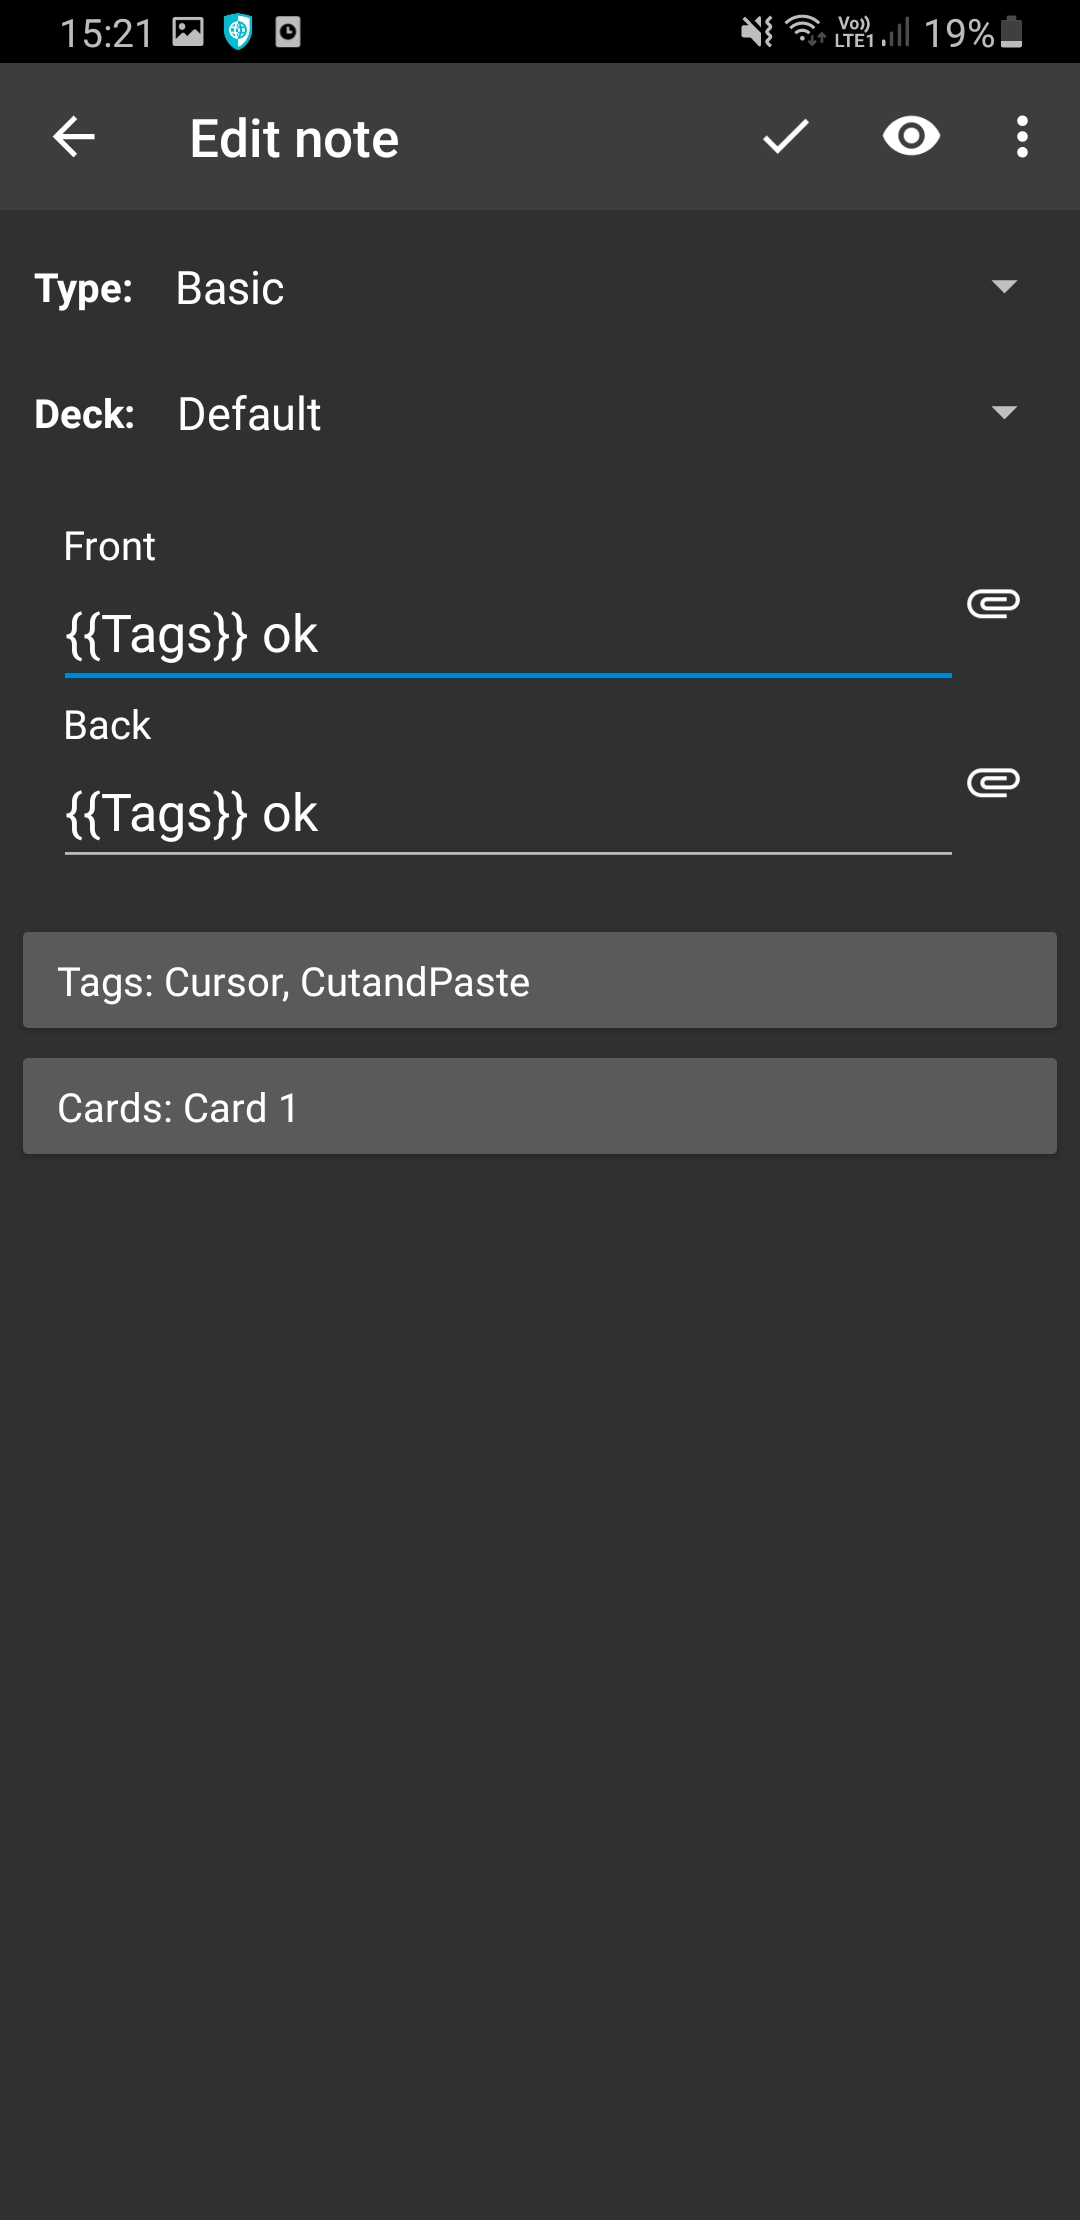
Task: Open Tags: Cursor, CutandPaste editor
Action: 540,980
